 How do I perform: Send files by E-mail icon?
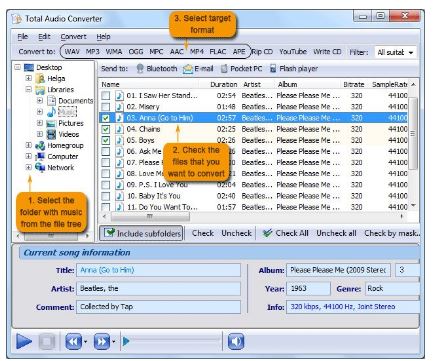click(x=188, y=69)
